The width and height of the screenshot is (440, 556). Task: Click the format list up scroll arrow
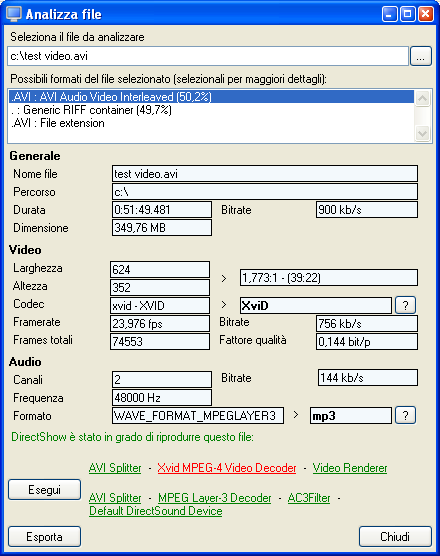click(422, 98)
